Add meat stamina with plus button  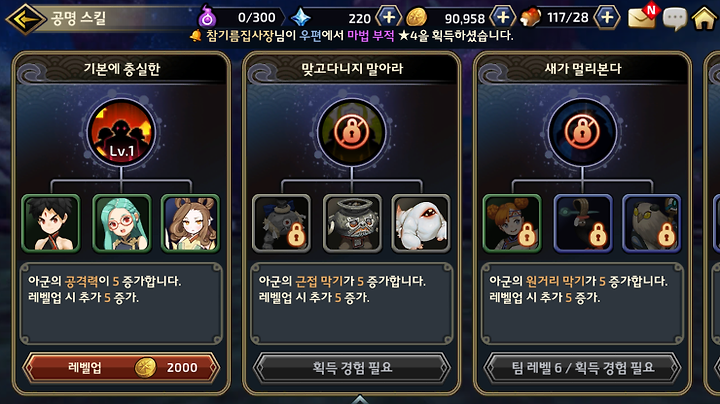(x=607, y=17)
